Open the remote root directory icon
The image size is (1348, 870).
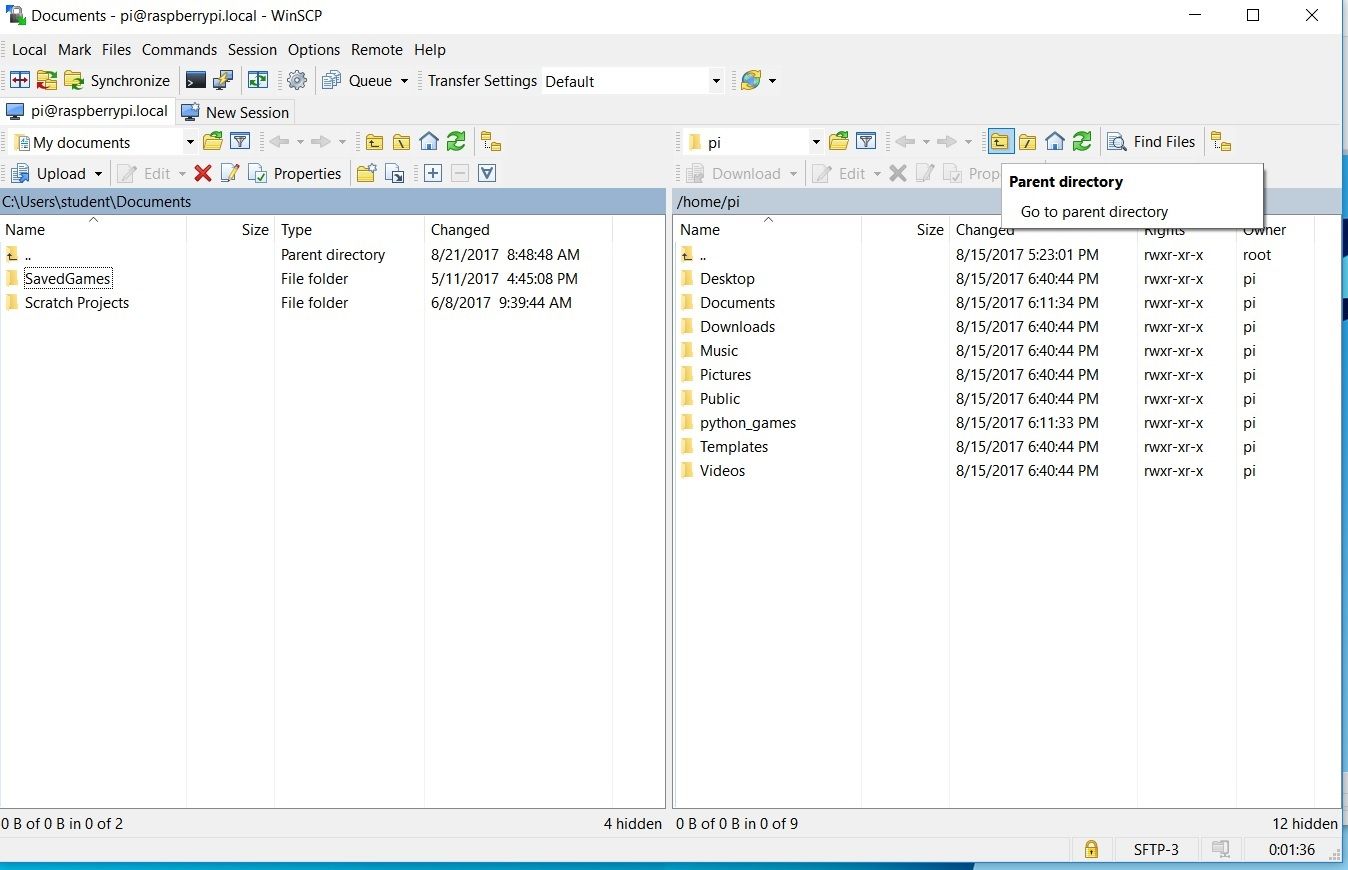click(x=1027, y=141)
